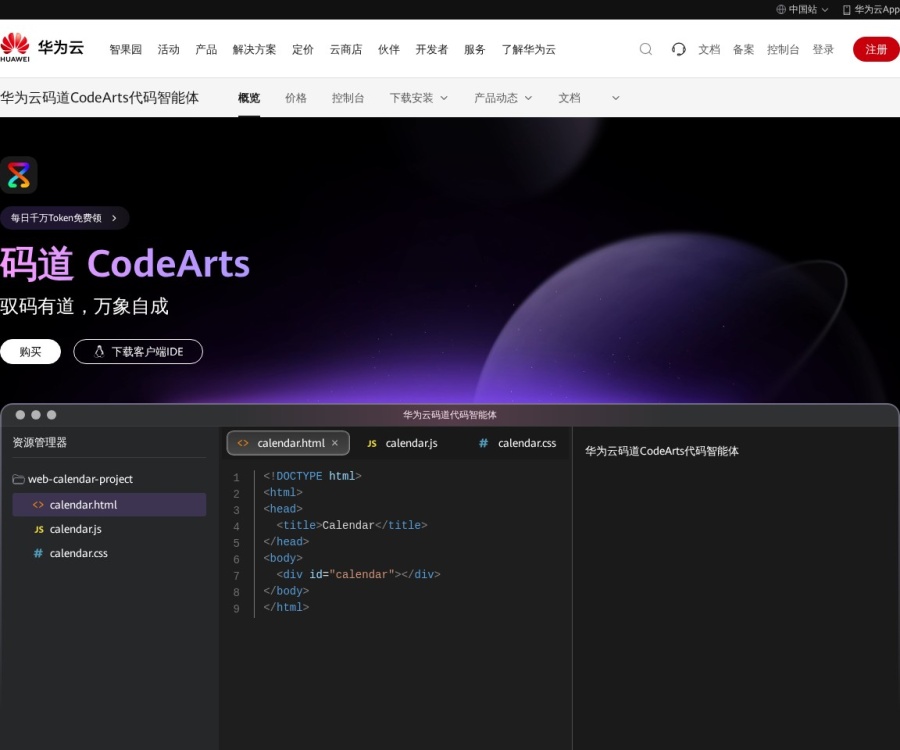Open 活动 menu
Viewport: 900px width, 750px height.
(x=169, y=49)
